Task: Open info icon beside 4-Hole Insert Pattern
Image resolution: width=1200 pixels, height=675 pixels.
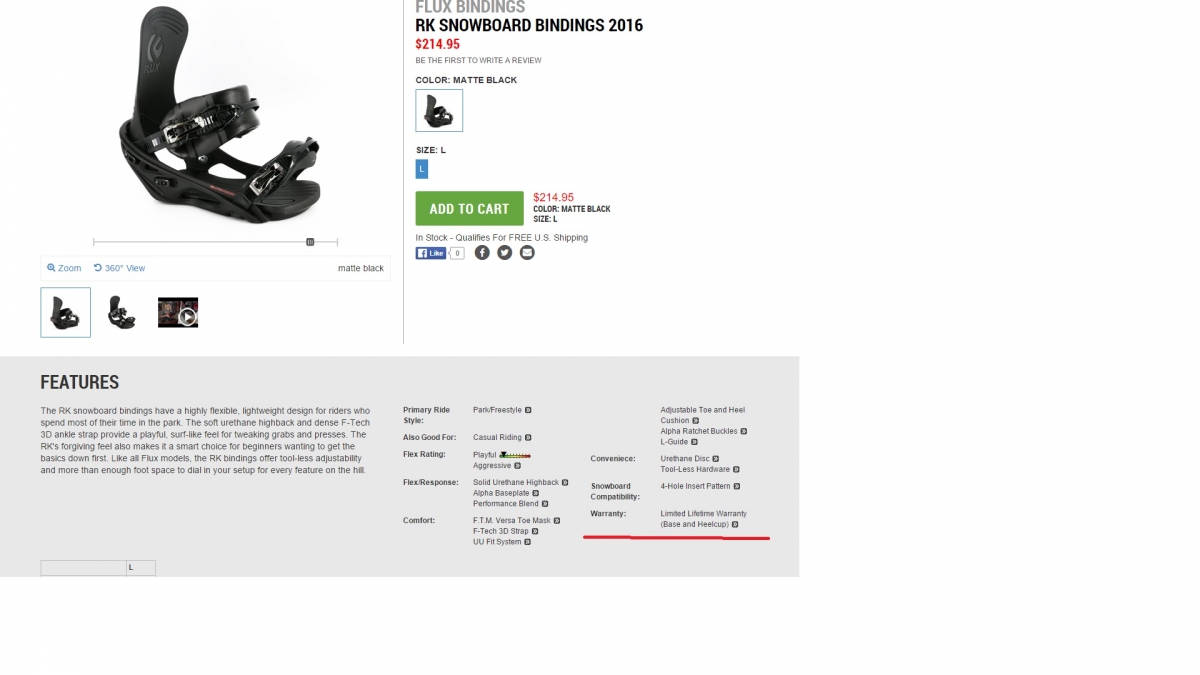Action: (x=737, y=486)
